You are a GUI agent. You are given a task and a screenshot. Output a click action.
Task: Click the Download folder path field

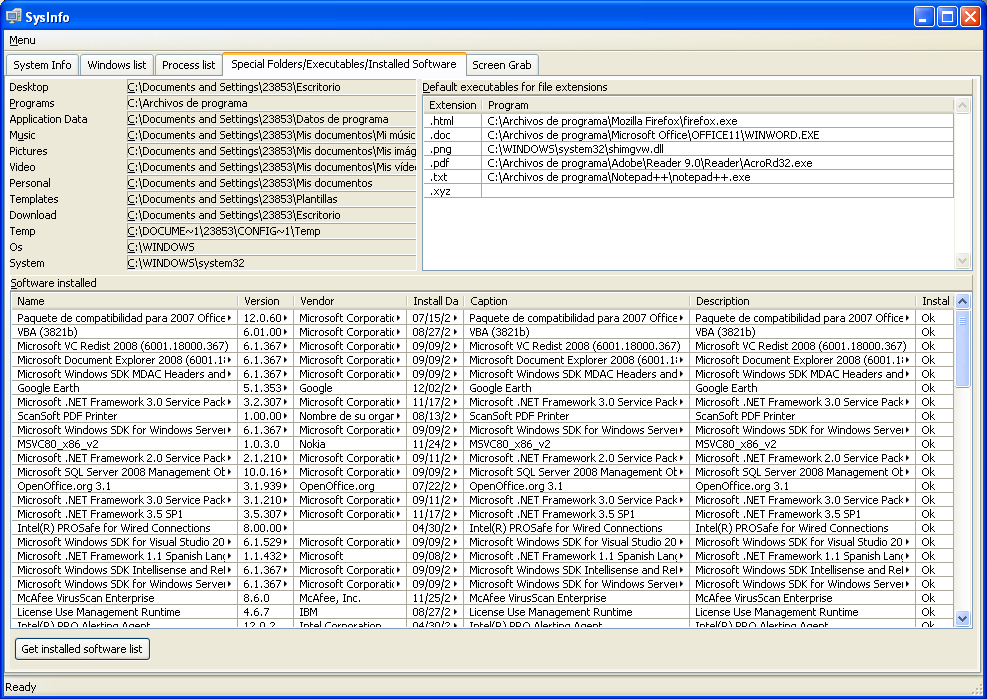pos(271,215)
